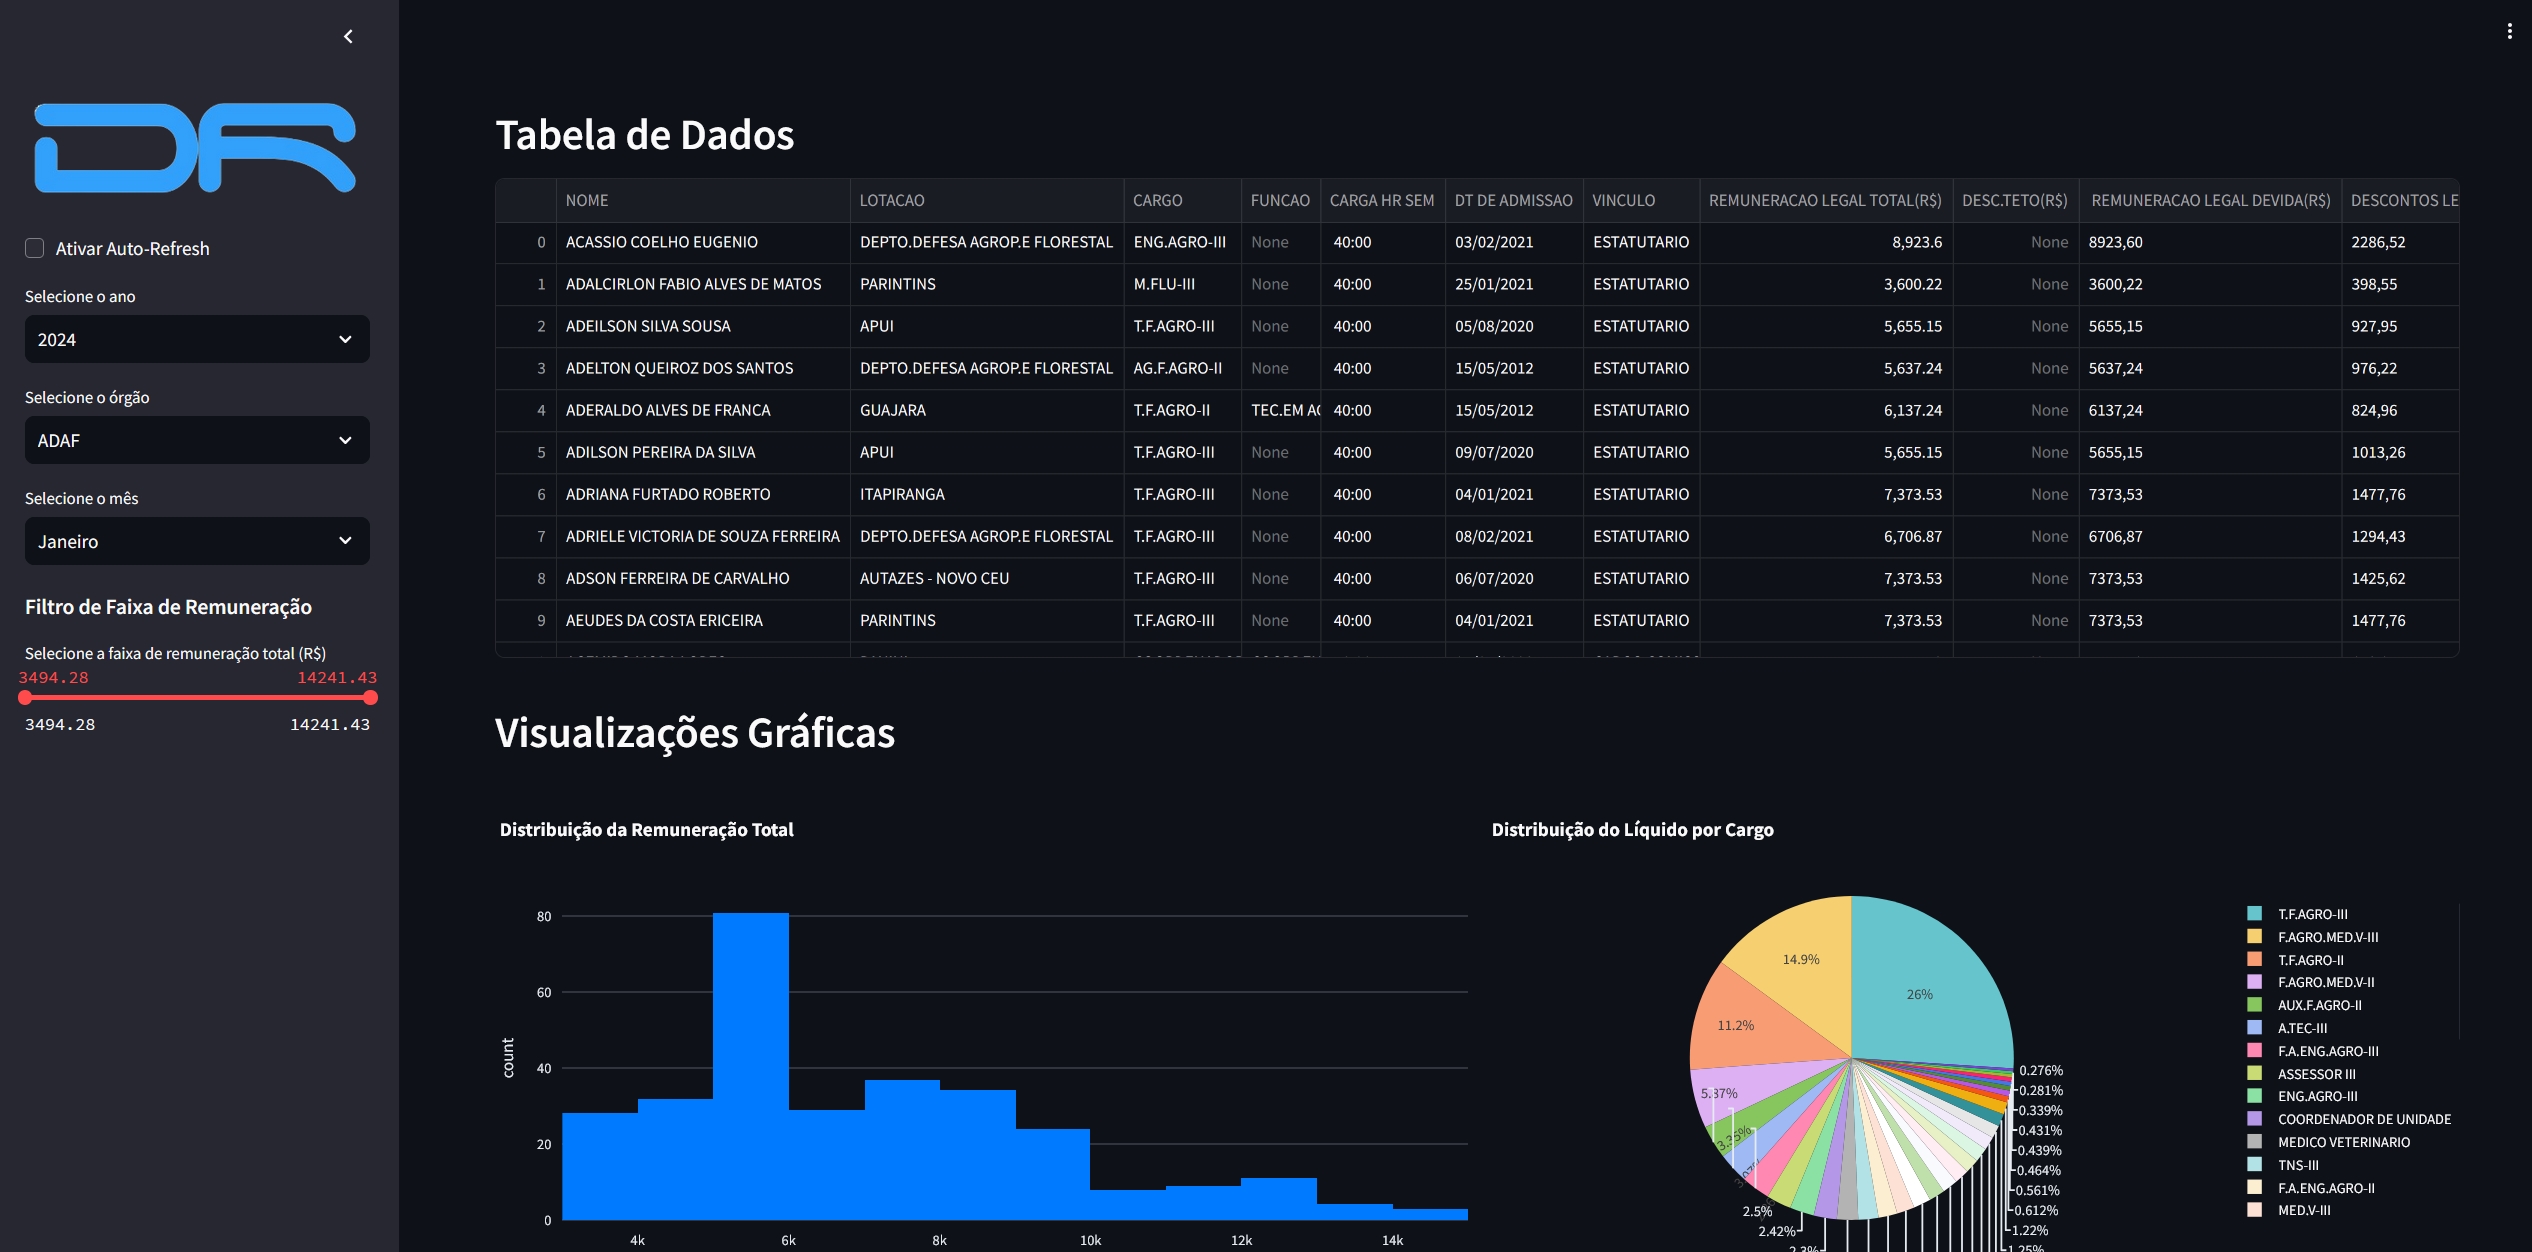Open the three-dot main menu
Screen dimensions: 2532x1252
[2509, 31]
